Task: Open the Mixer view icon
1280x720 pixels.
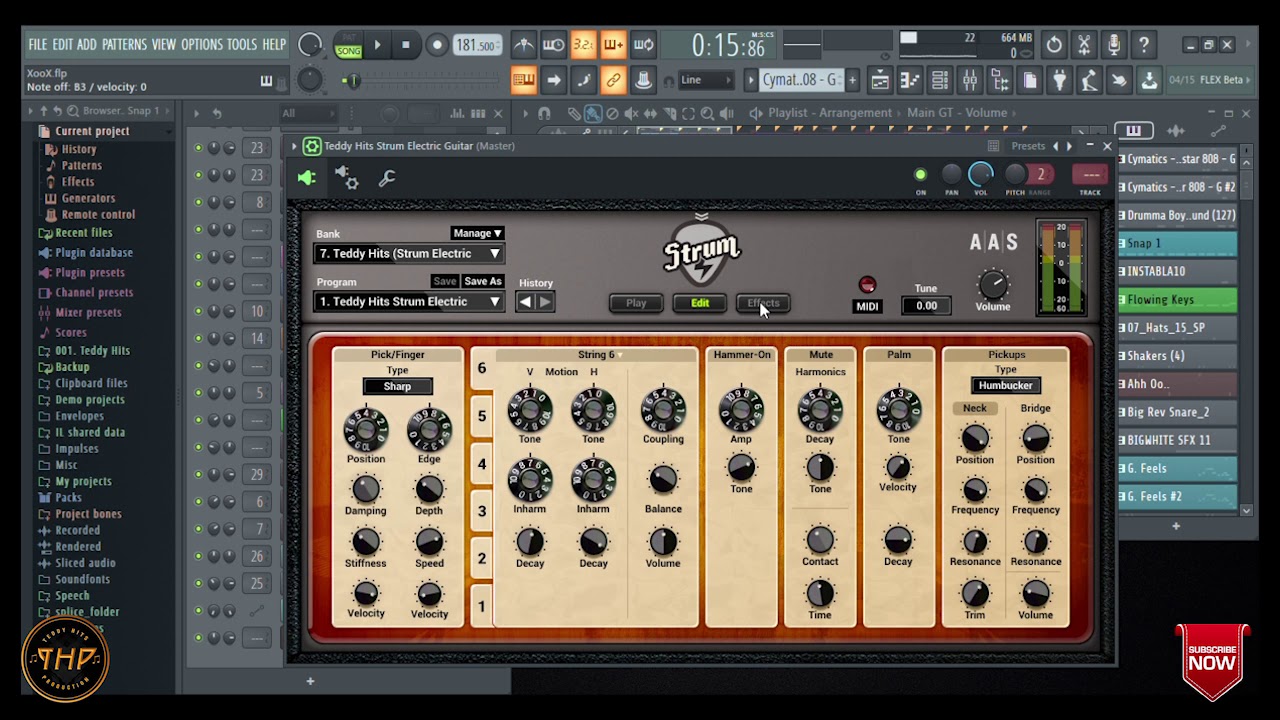Action: click(x=970, y=80)
